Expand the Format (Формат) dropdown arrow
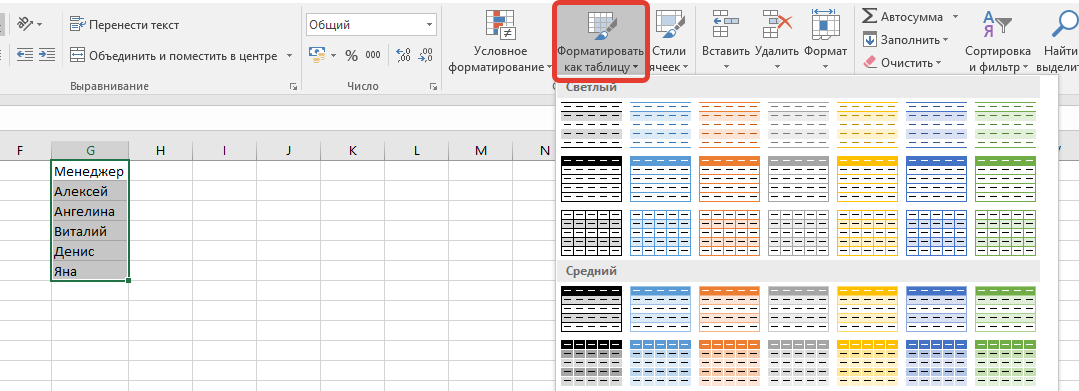Image resolution: width=1079 pixels, height=391 pixels. 825,67
